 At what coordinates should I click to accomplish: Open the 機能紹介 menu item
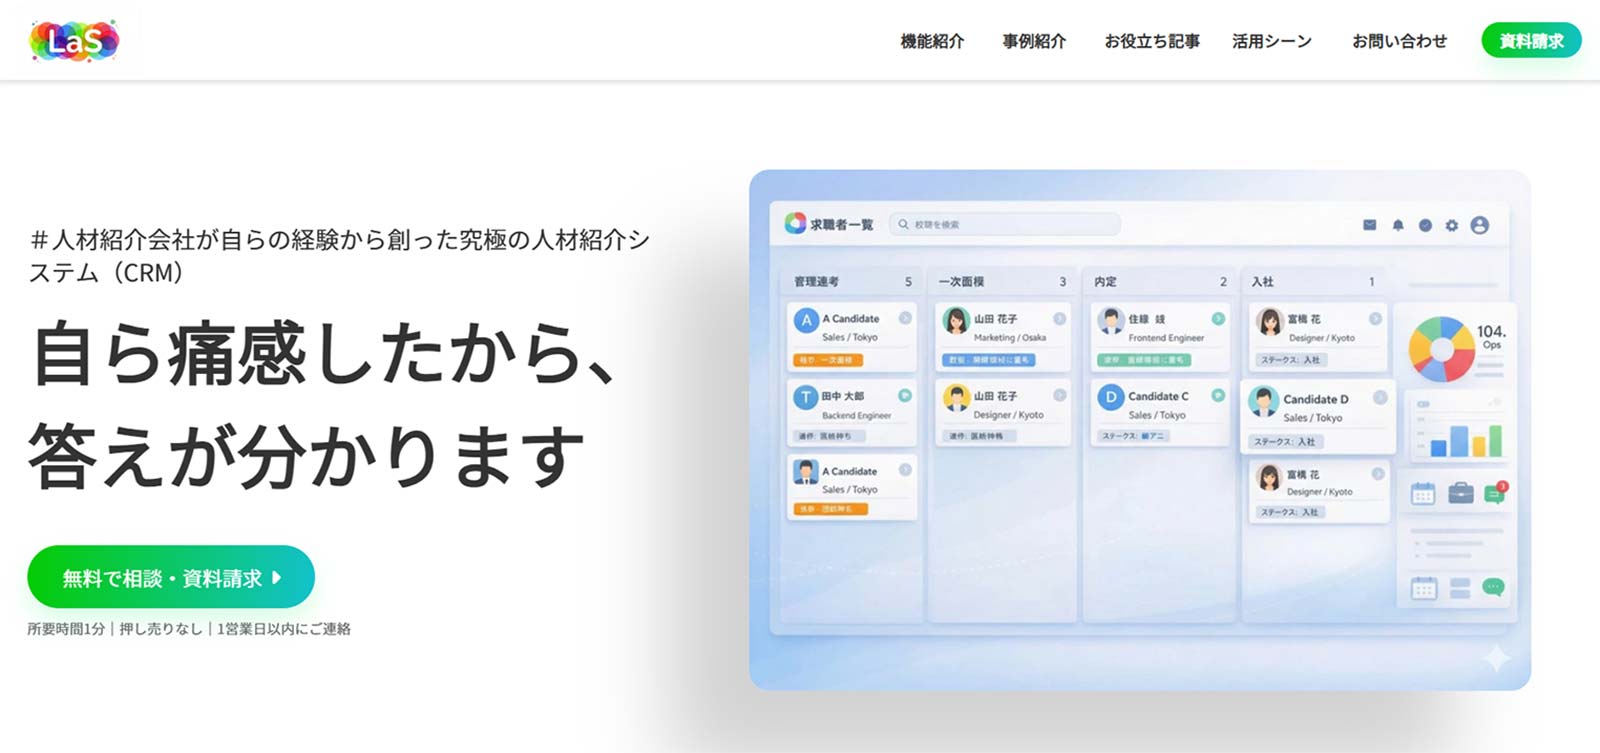click(932, 41)
